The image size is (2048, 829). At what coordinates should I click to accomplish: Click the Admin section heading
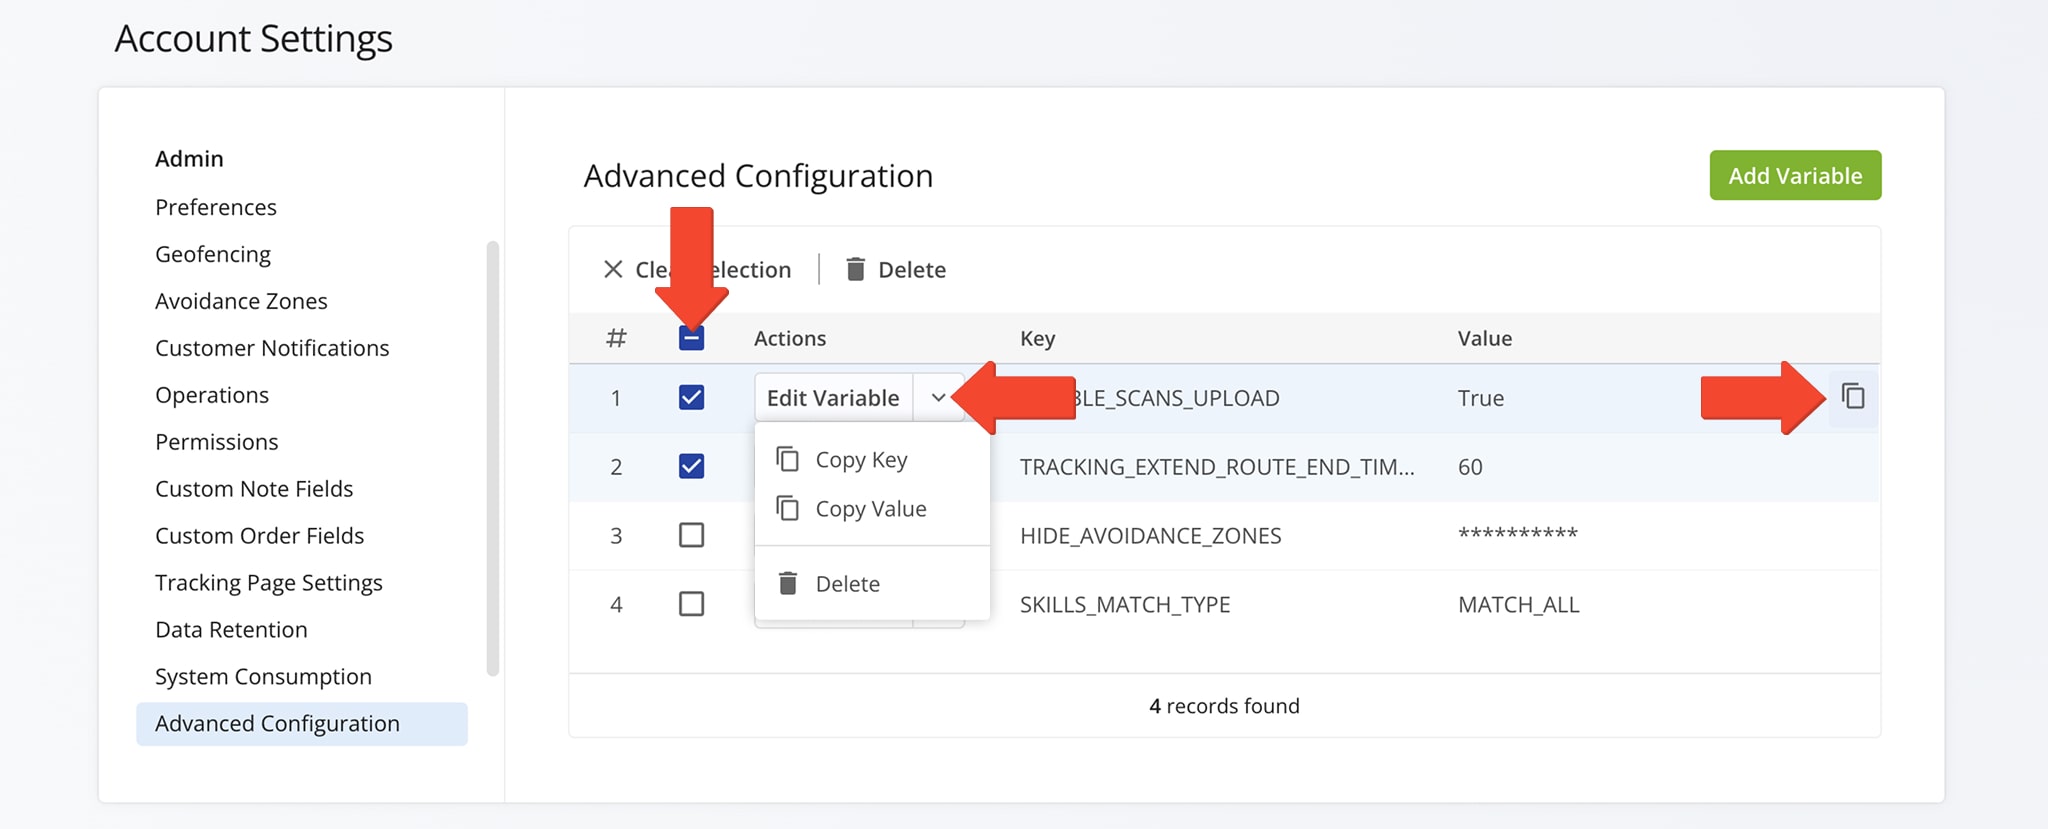pyautogui.click(x=189, y=159)
